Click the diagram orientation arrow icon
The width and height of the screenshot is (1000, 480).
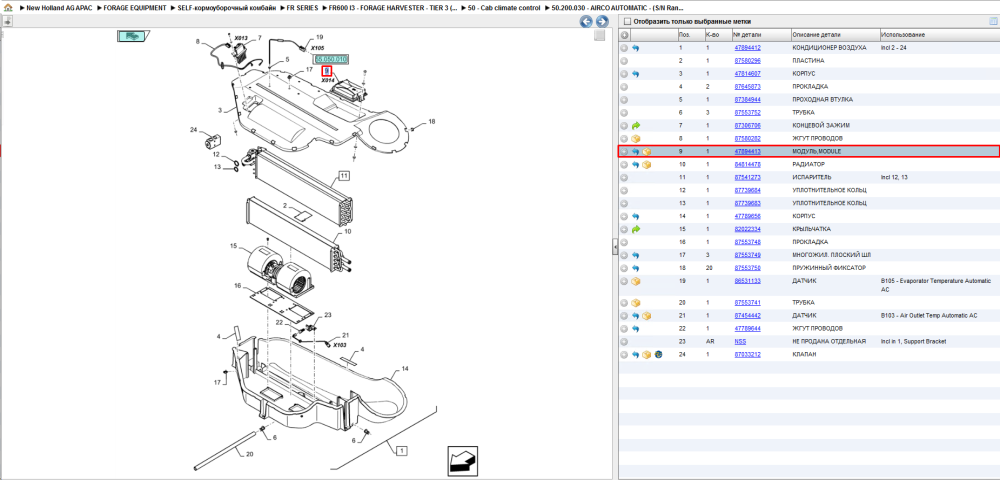point(464,459)
